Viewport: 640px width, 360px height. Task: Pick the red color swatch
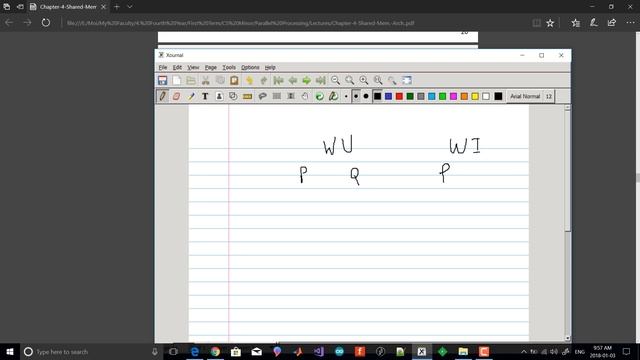399,96
